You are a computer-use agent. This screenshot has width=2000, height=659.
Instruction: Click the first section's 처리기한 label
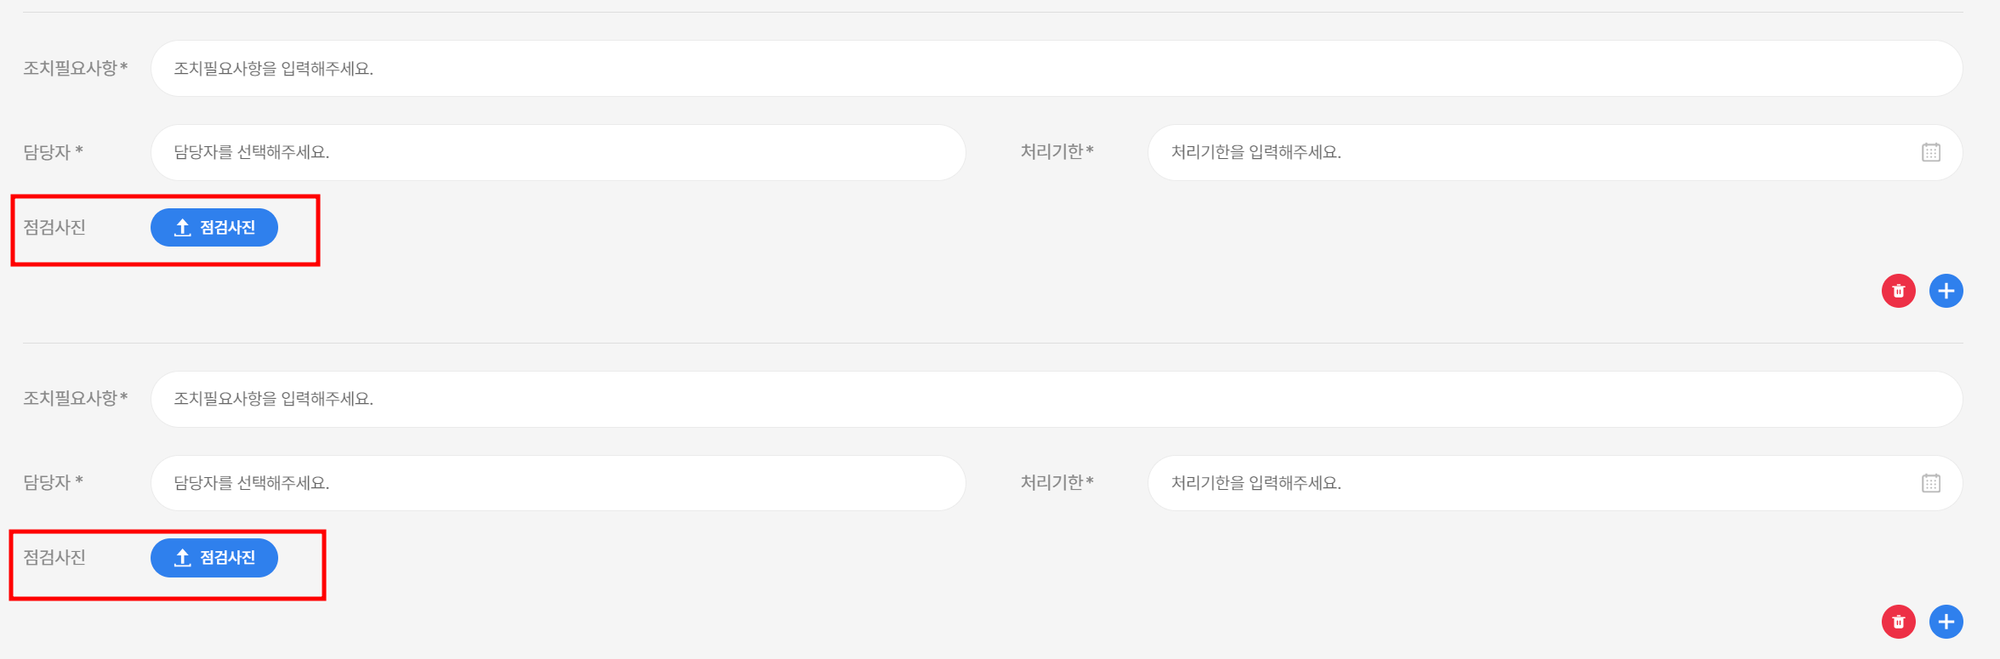[1057, 152]
